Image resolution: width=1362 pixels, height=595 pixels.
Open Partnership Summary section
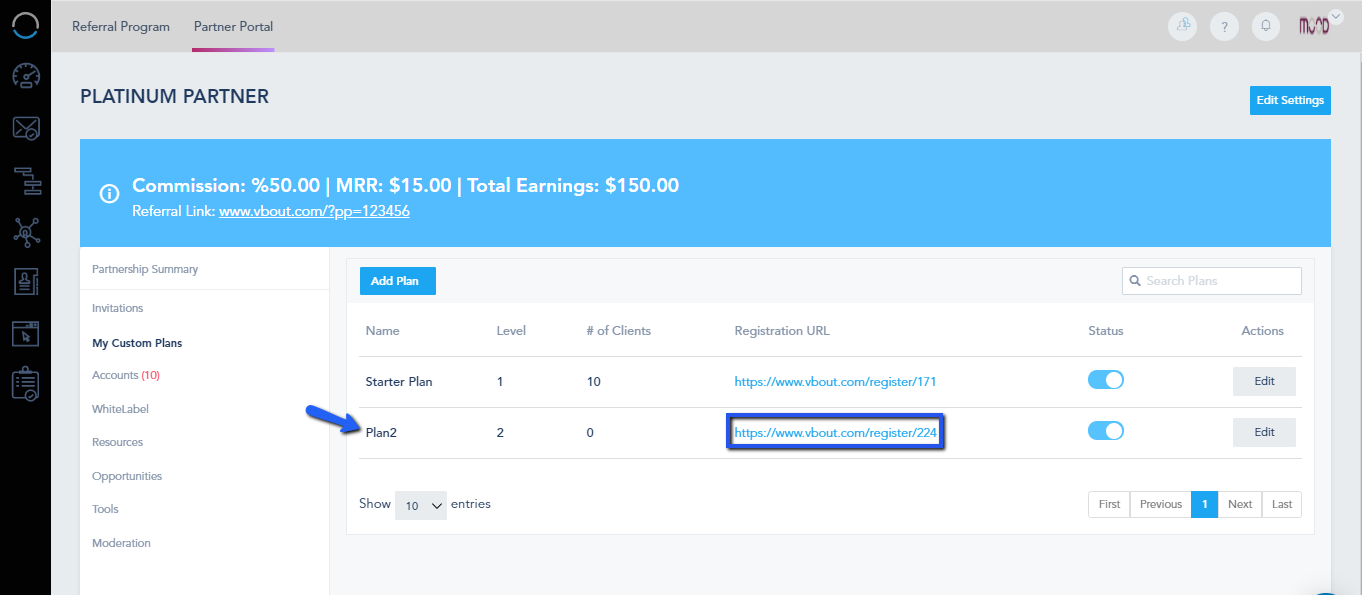coord(145,269)
